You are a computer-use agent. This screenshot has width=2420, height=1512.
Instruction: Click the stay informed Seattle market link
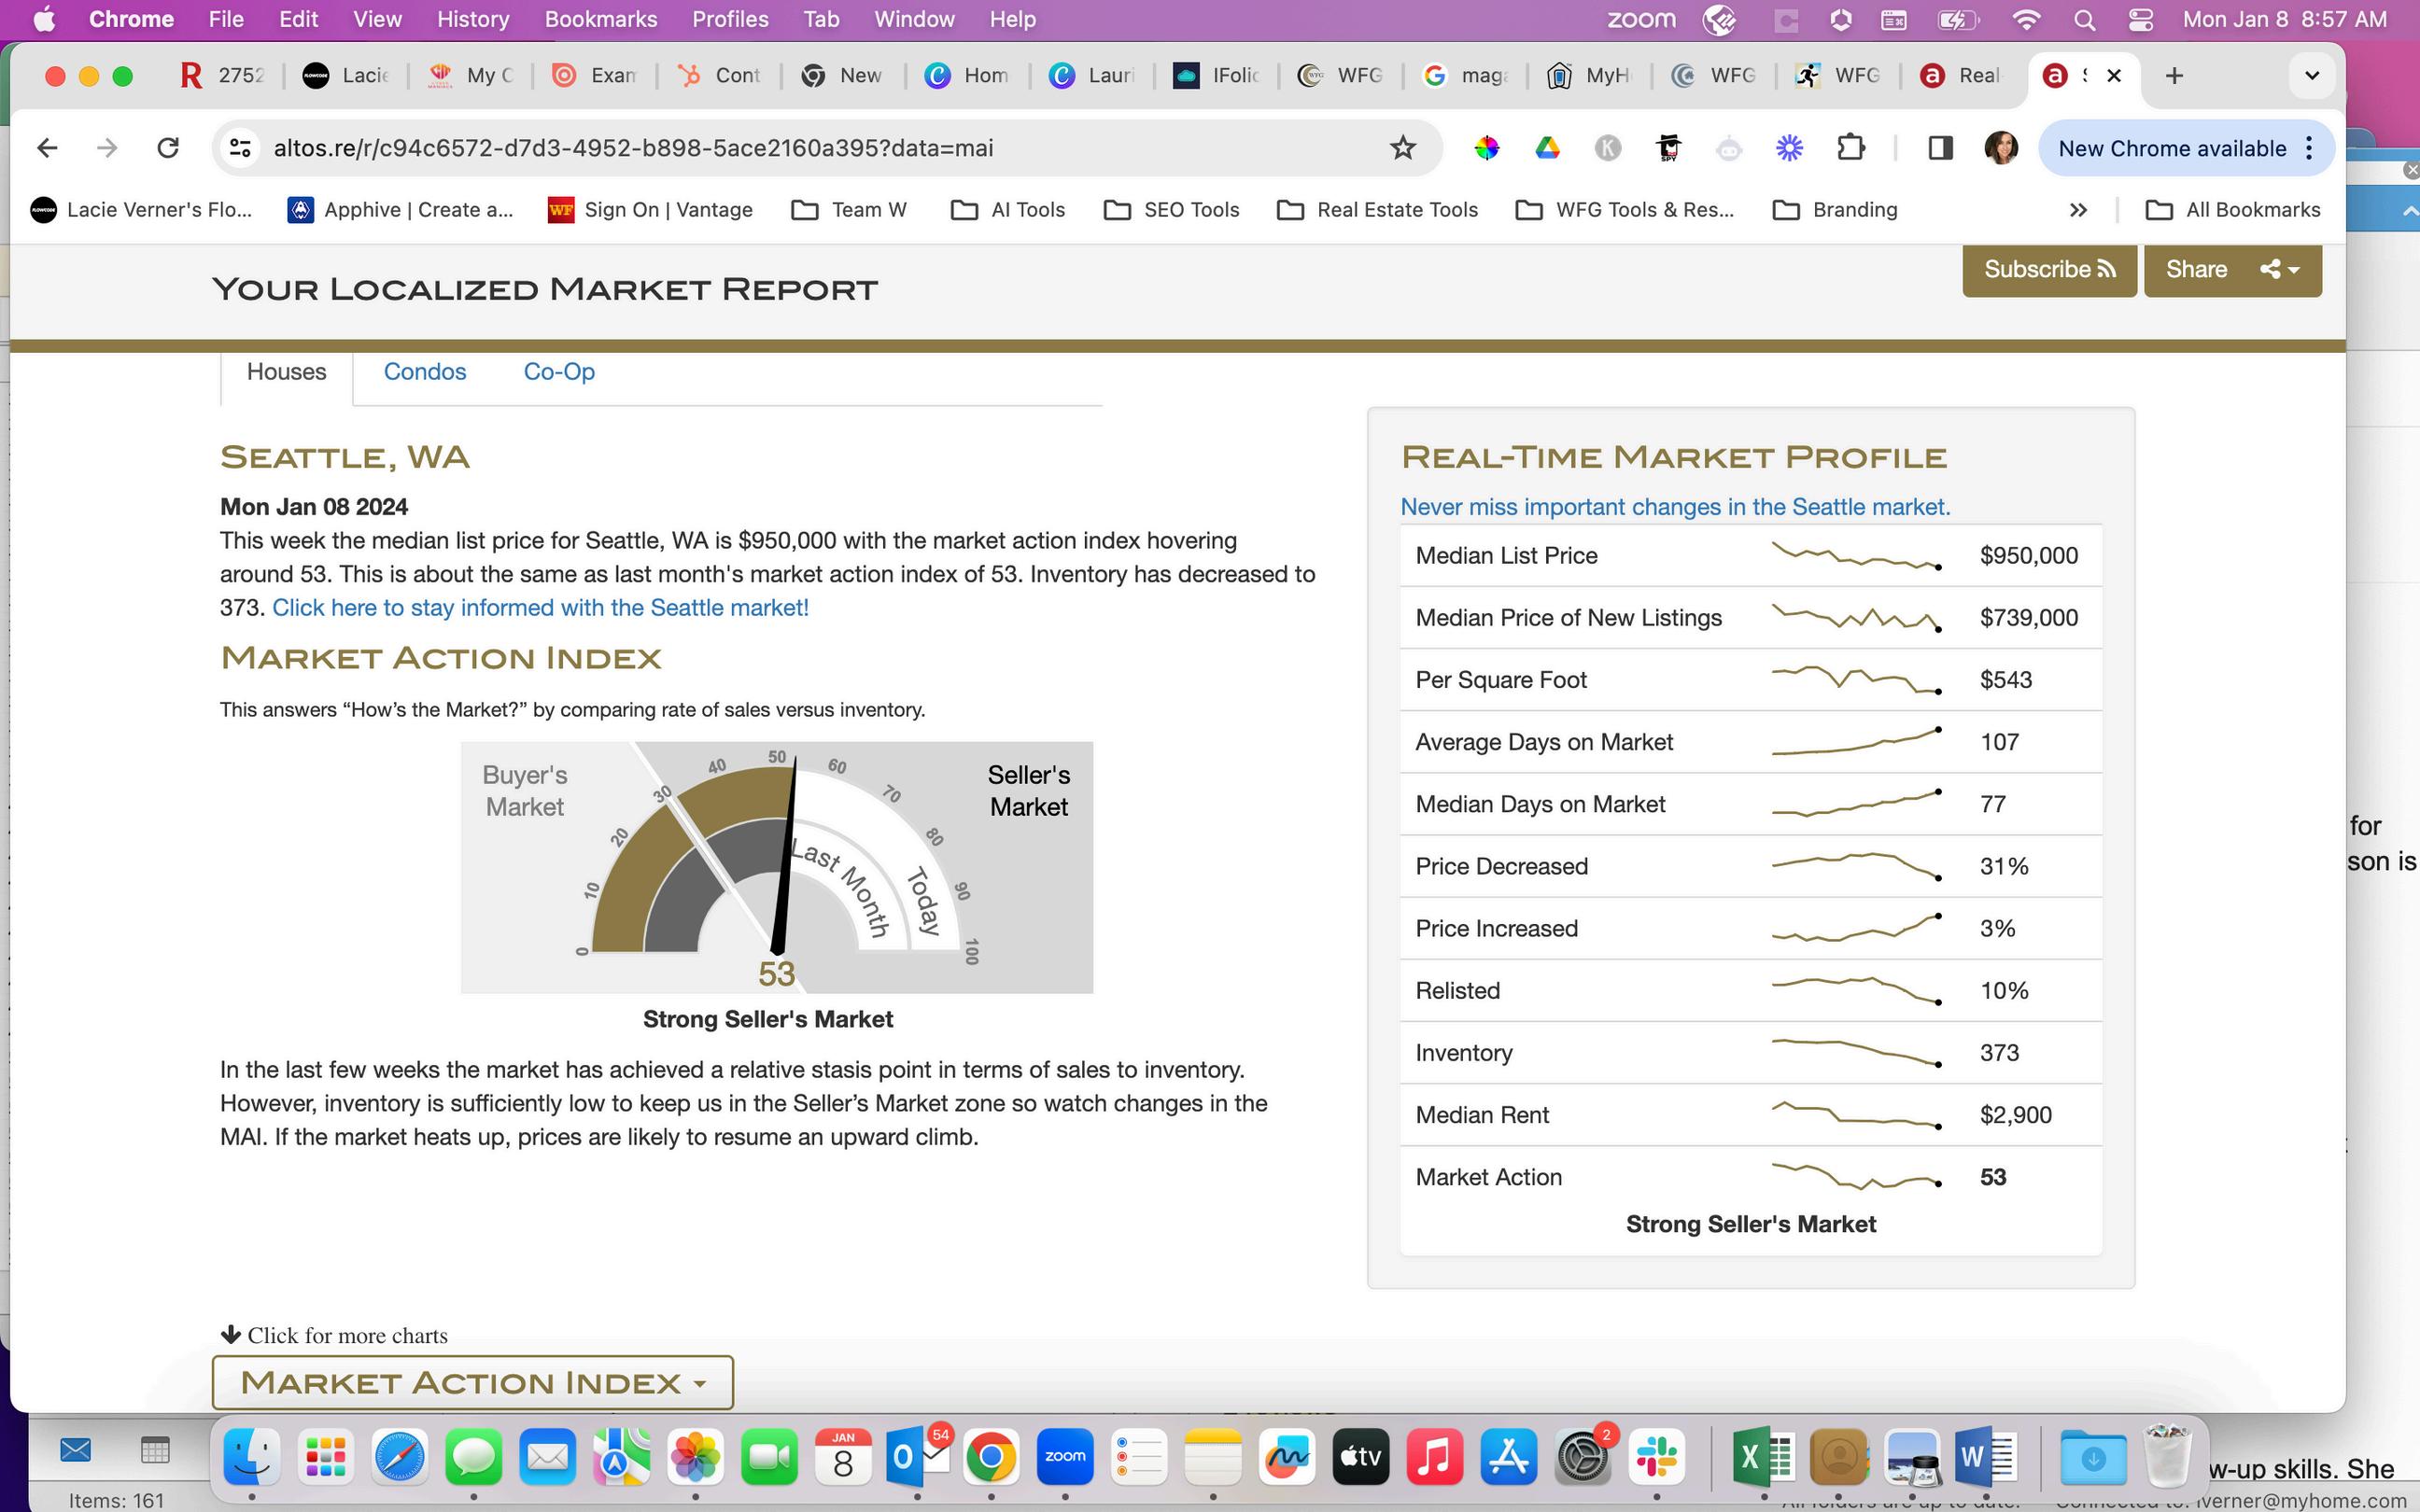pyautogui.click(x=540, y=608)
